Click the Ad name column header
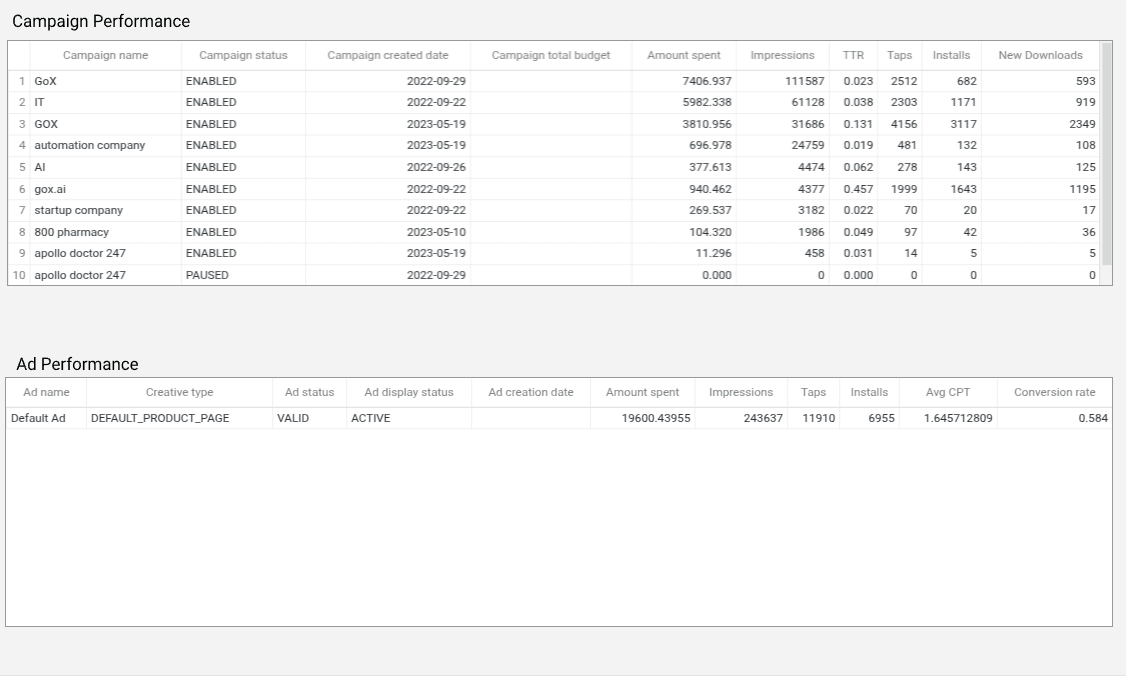Image resolution: width=1126 pixels, height=676 pixels. (x=46, y=392)
